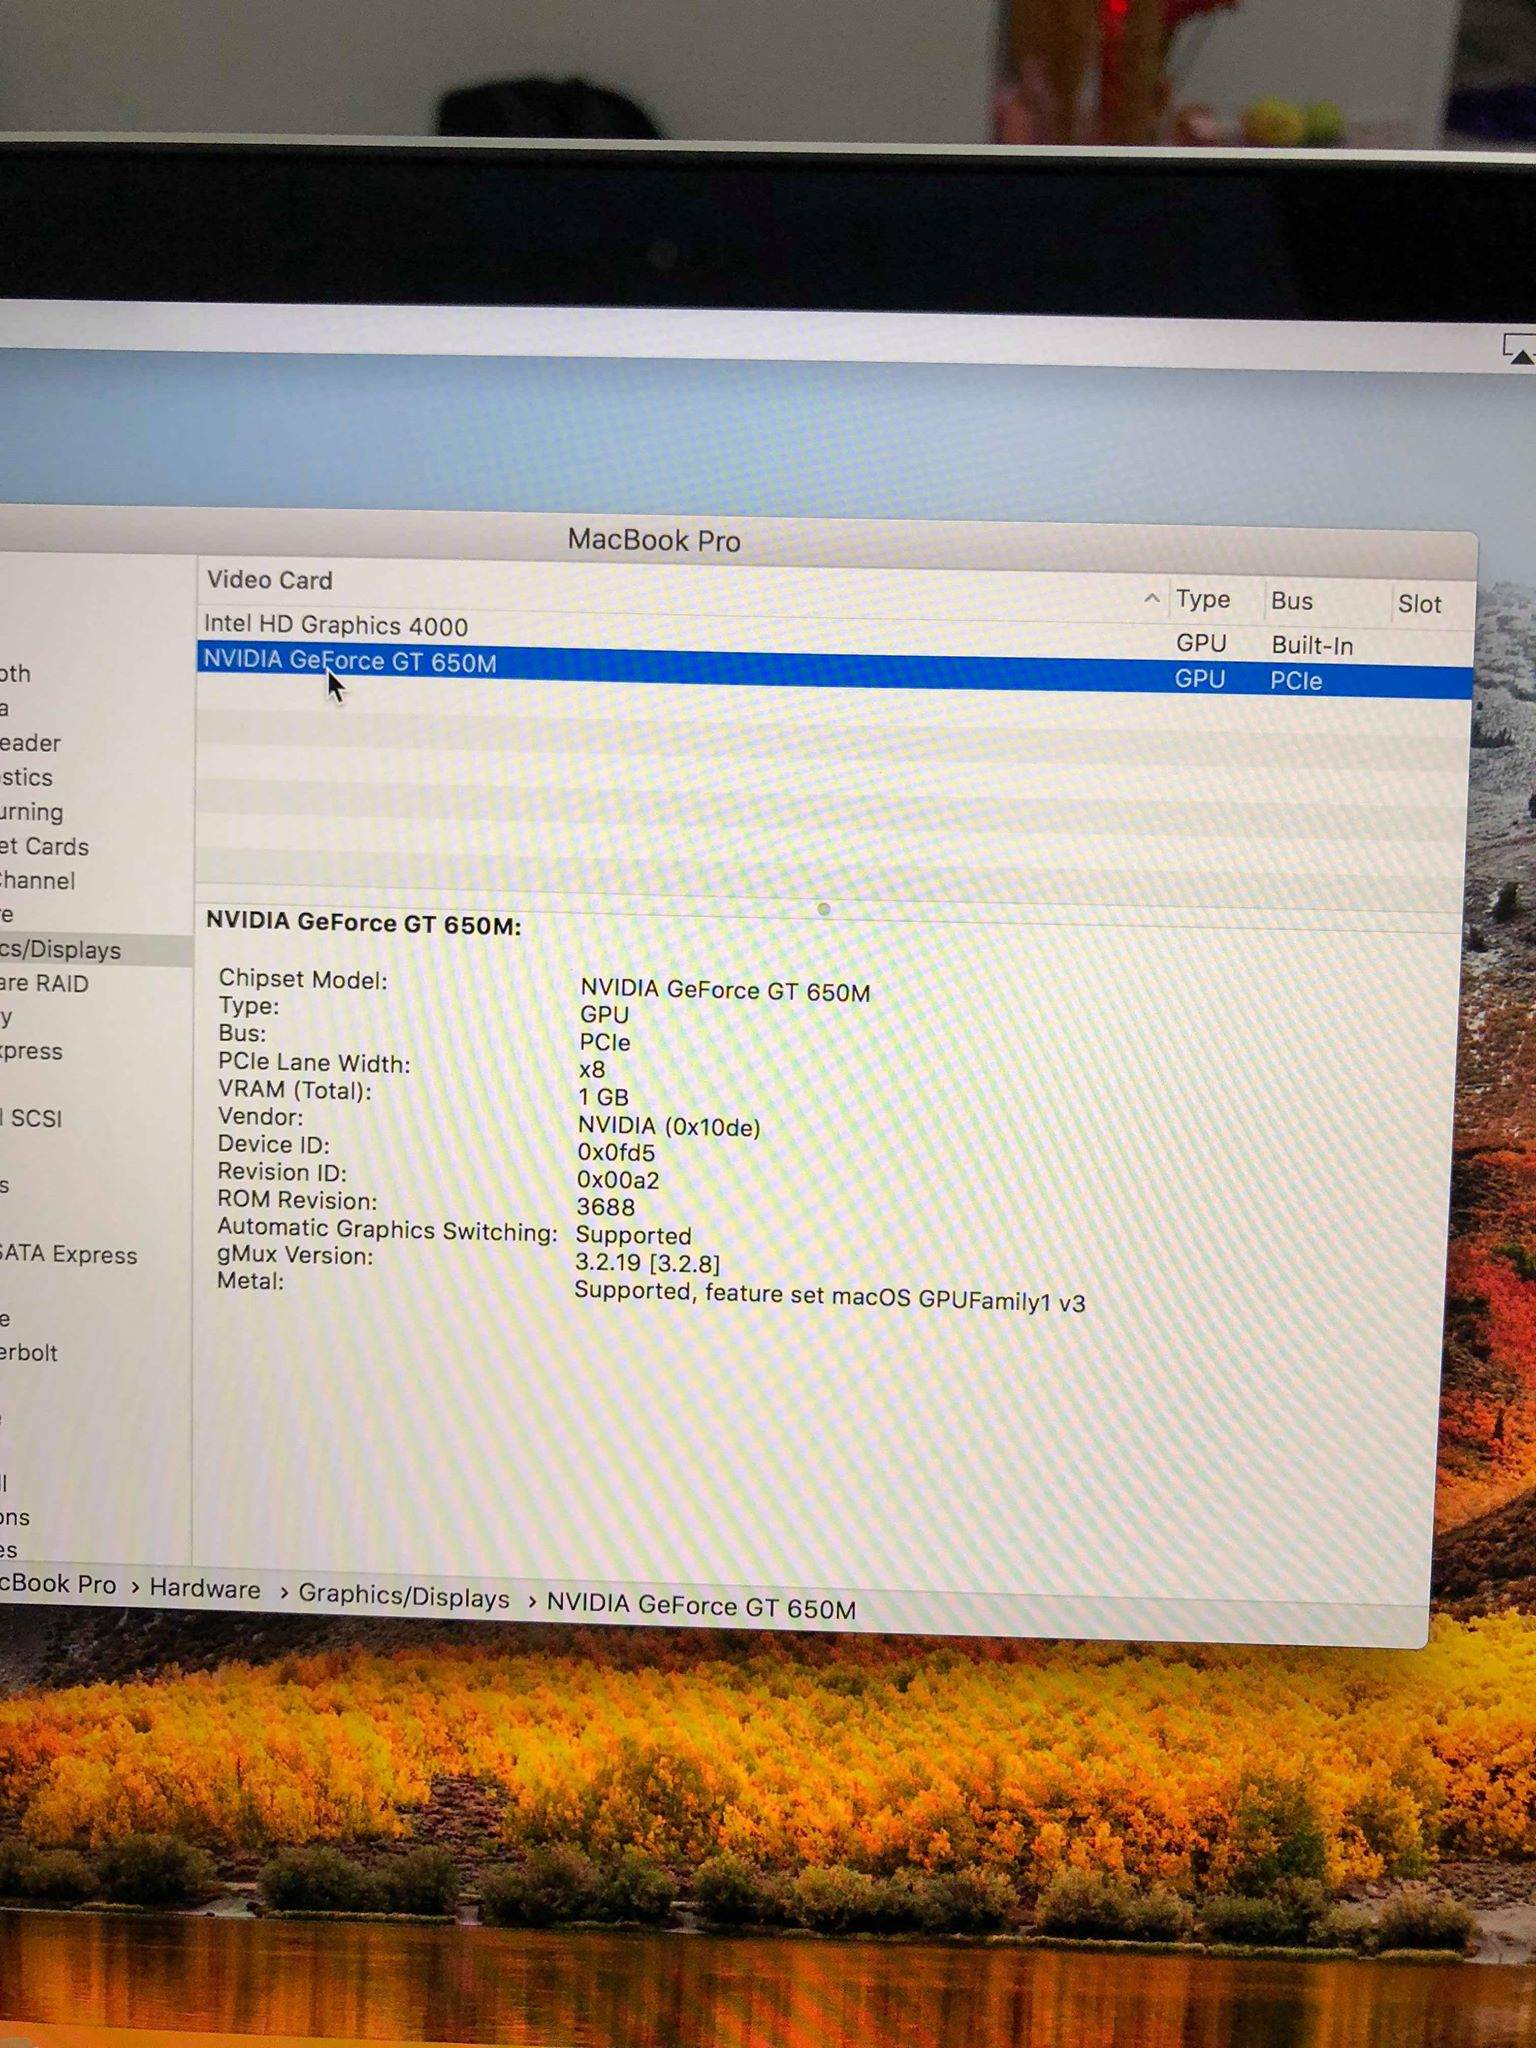Click the PCIe bus cell in selected row
1536x2048 pixels.
point(1296,681)
